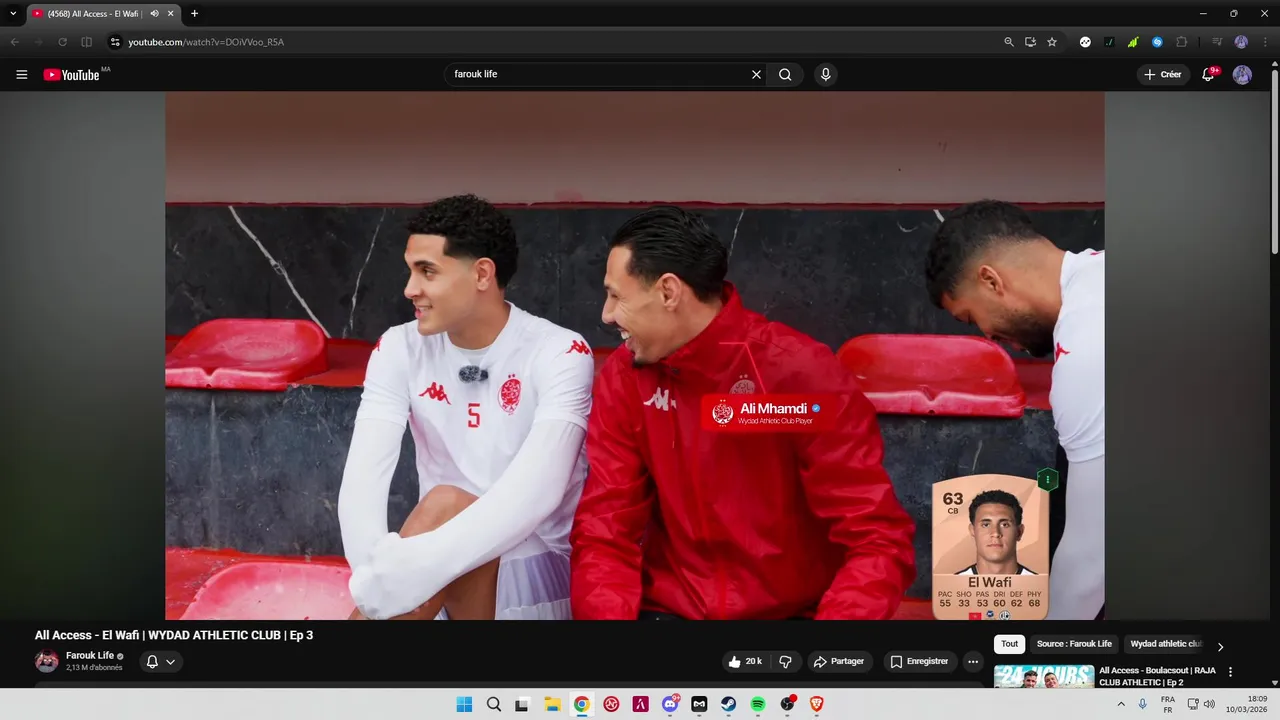The width and height of the screenshot is (1280, 720).
Task: Click the Partager share button
Action: (839, 661)
